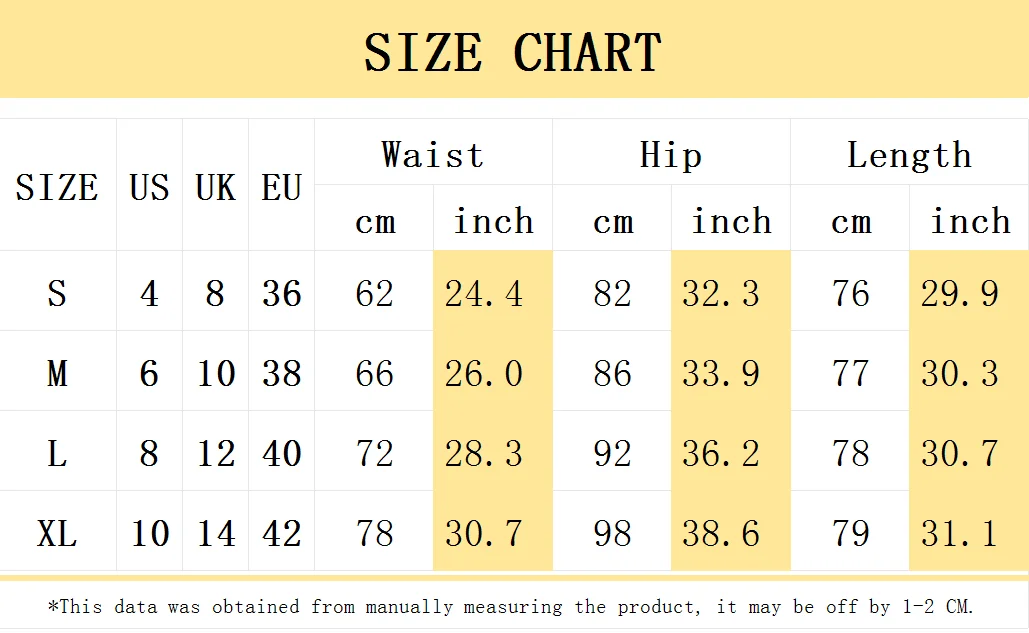Click the highlighted 24.4 waist inch cell
The width and height of the screenshot is (1029, 633).
tap(484, 293)
